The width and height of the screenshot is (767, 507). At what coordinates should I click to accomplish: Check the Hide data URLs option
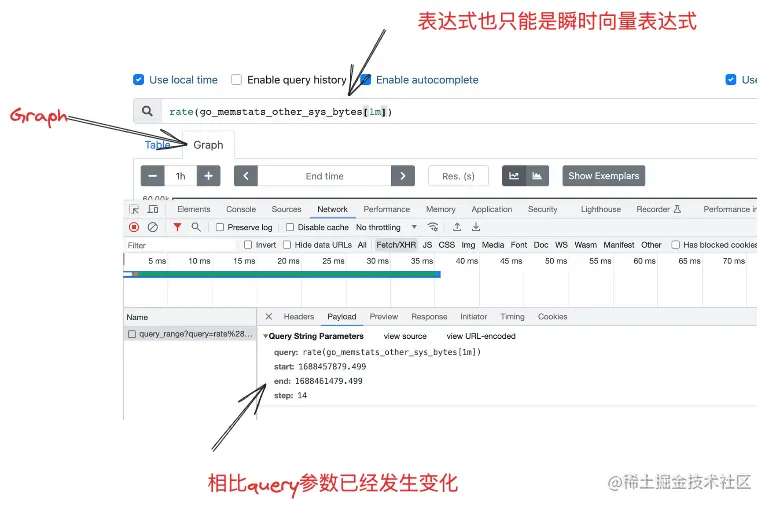tap(287, 245)
